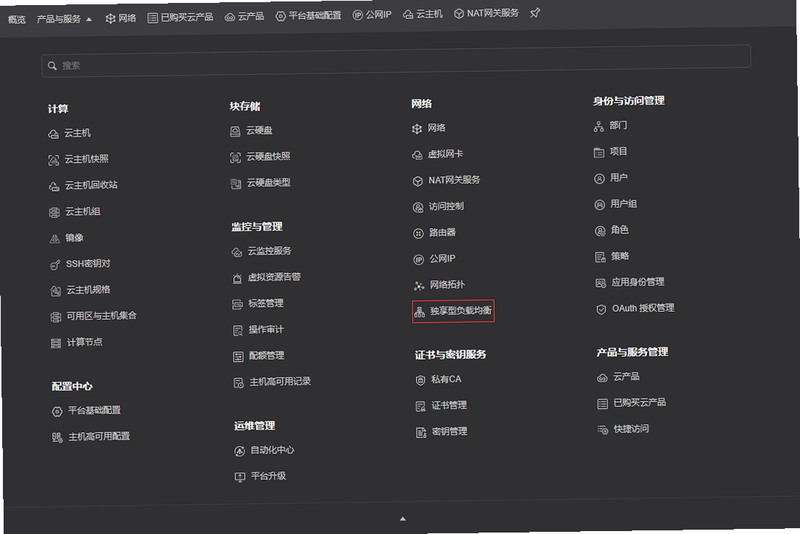
Task: Click the 自动化中心 icon
Action: point(239,451)
